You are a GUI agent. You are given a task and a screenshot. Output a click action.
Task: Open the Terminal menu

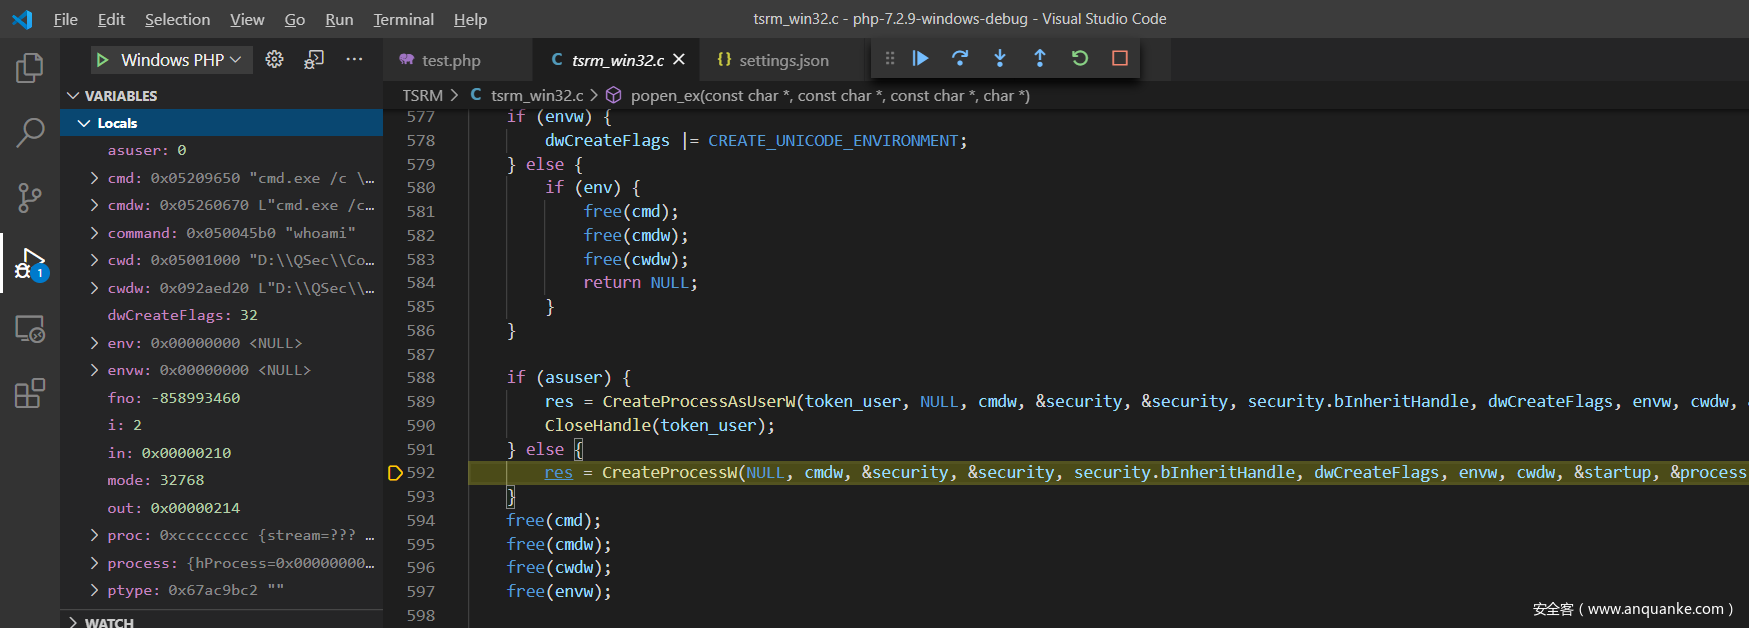(x=403, y=19)
